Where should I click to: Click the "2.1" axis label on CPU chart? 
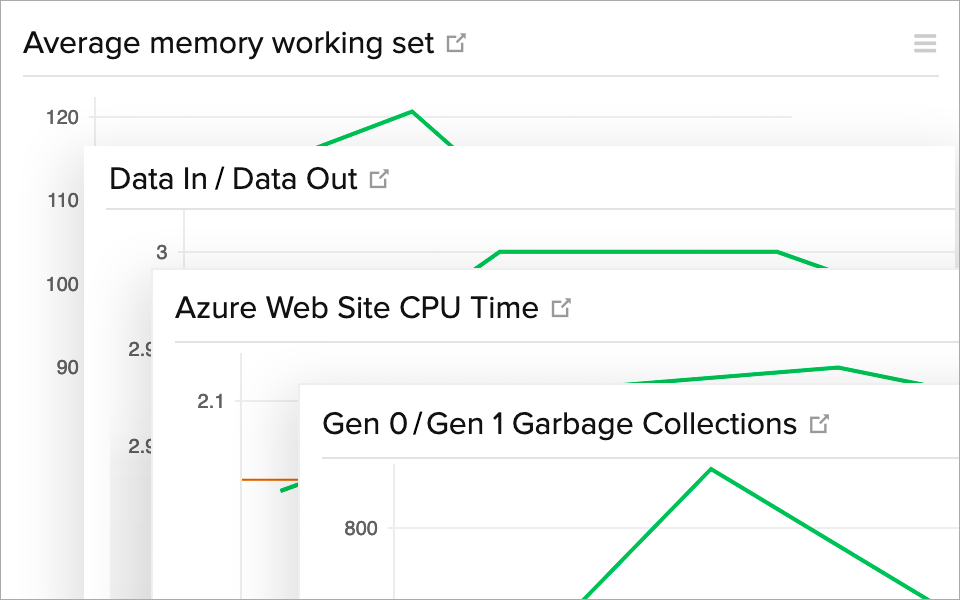[x=210, y=399]
